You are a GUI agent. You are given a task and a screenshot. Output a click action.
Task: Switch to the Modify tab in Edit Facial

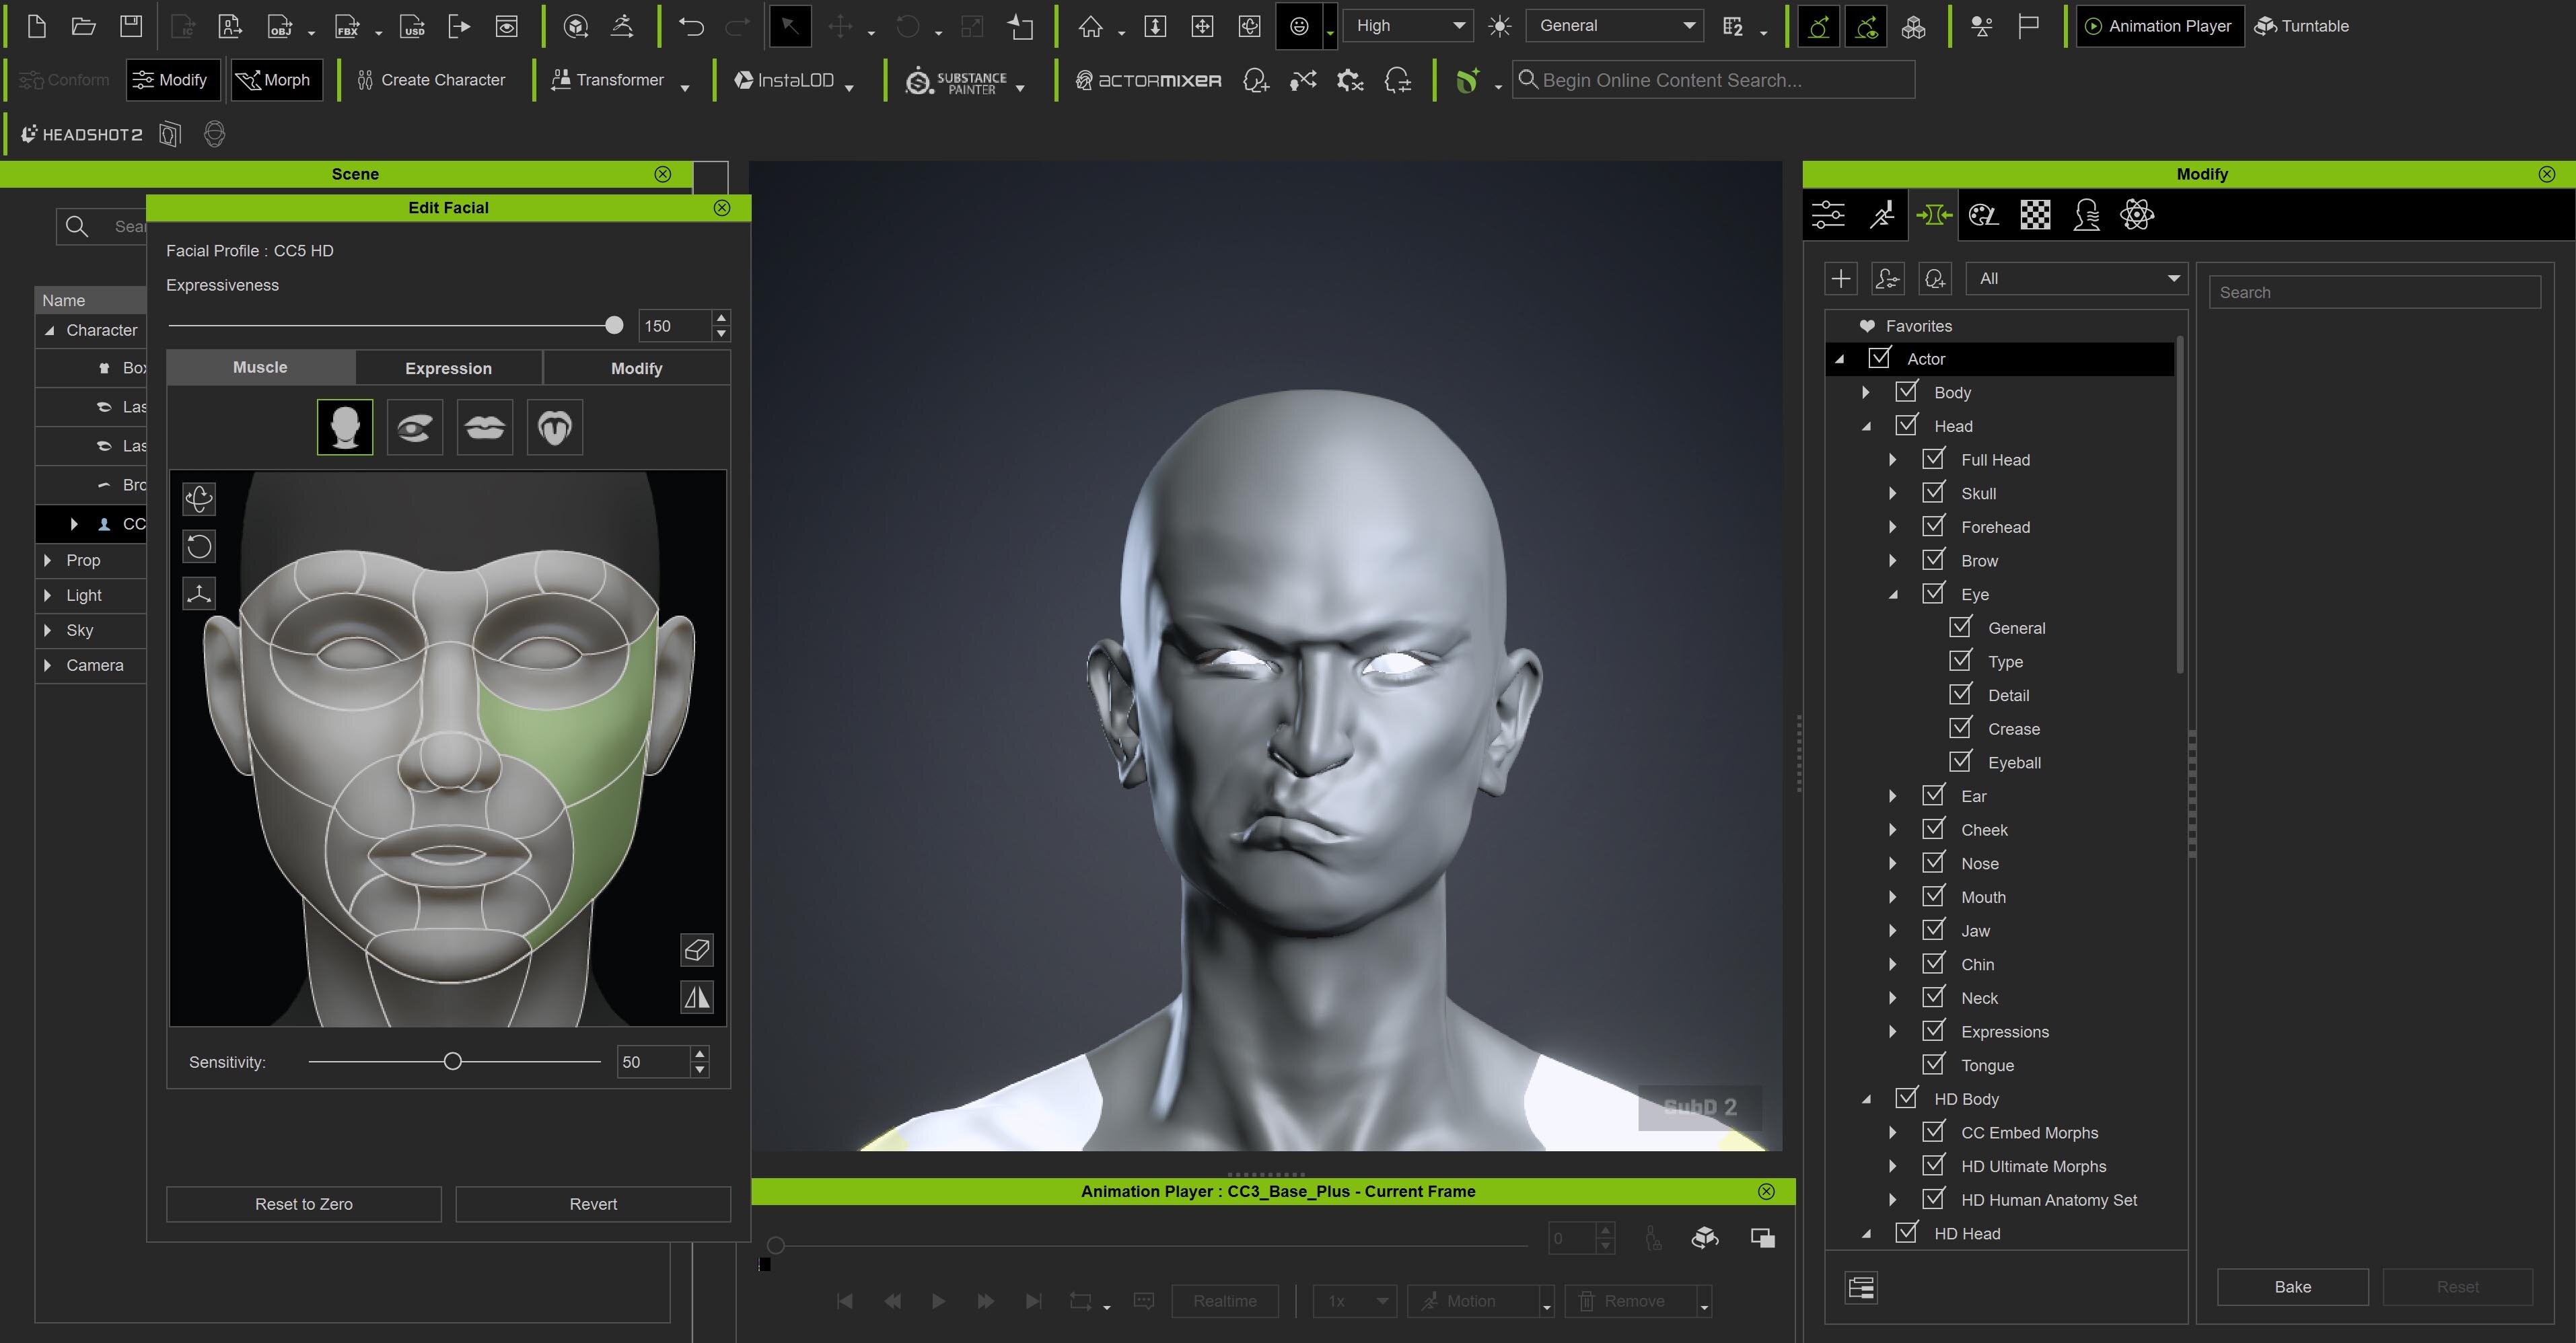point(636,368)
